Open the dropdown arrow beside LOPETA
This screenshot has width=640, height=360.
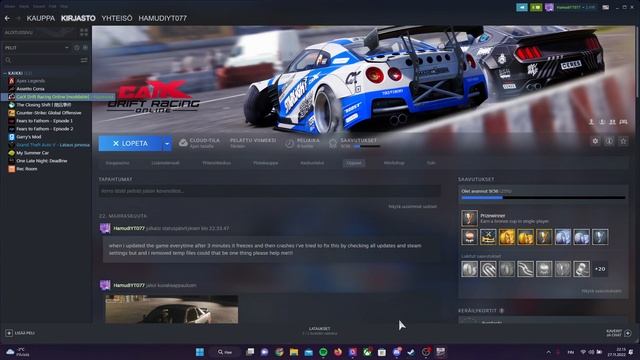tap(167, 144)
